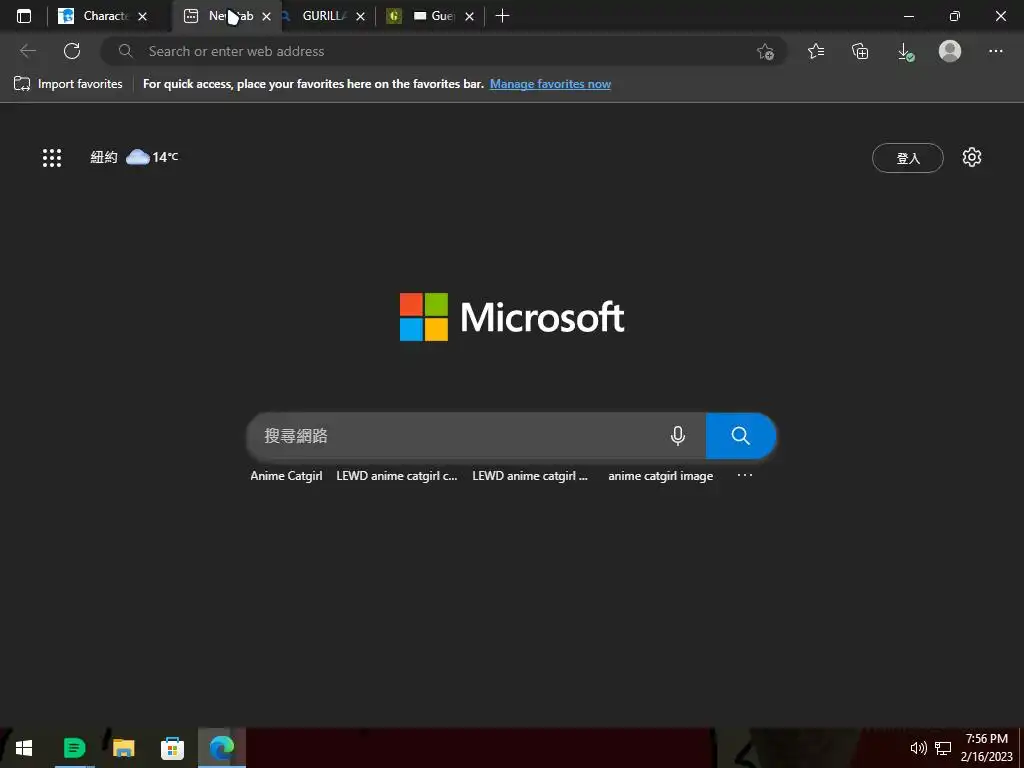Screen dimensions: 1024x768
Task: Click the Microsoft logo
Action: pos(512,317)
